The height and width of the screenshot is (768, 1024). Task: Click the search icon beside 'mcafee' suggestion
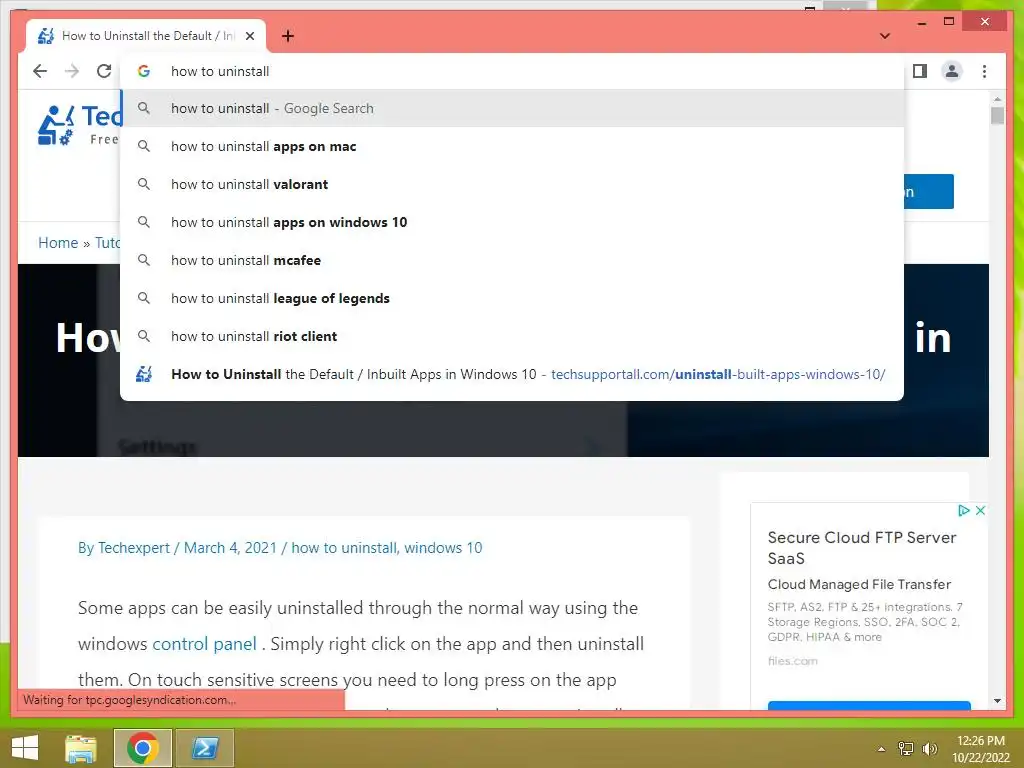click(144, 260)
